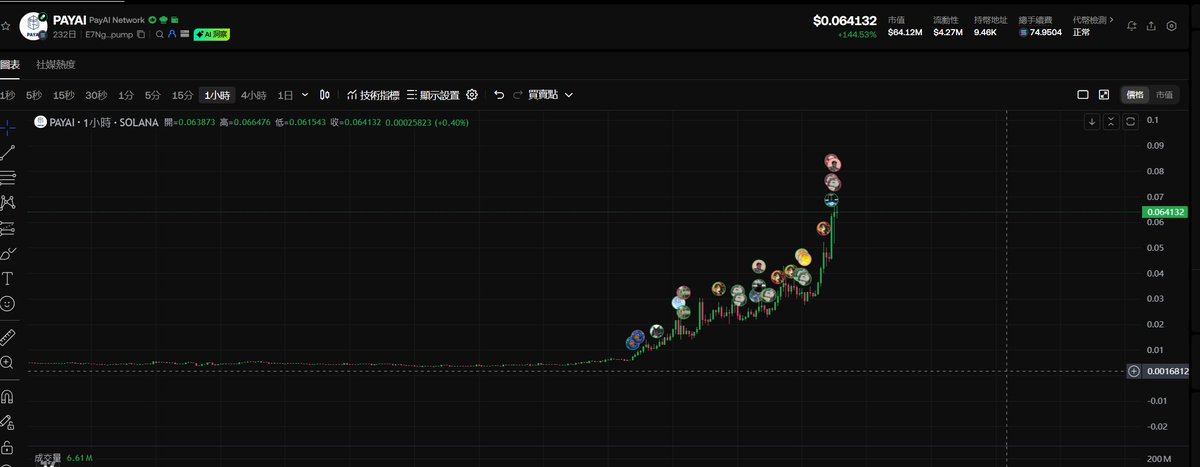Select the trend line drawing tool
Screen dimensions: 1200x467
[7, 152]
